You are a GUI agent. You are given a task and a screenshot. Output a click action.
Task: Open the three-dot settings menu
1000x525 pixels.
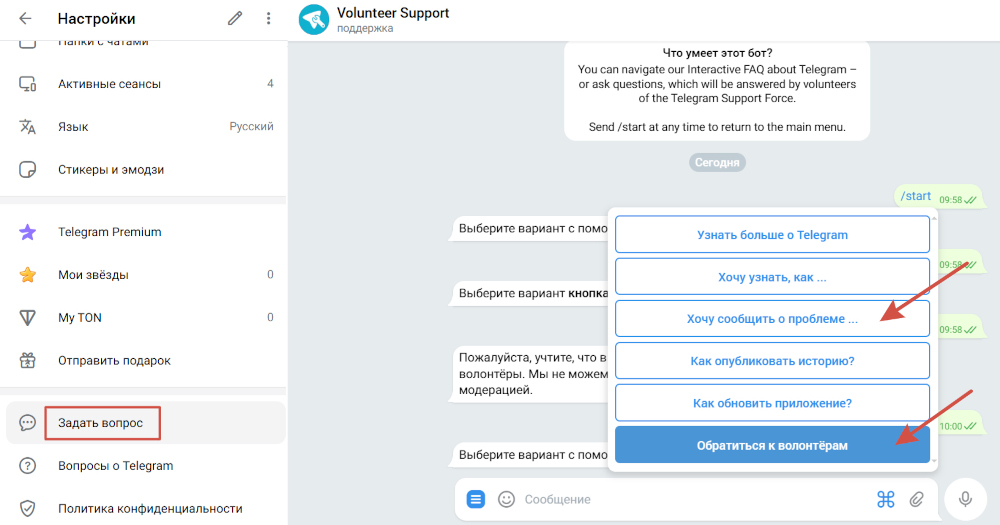268,18
